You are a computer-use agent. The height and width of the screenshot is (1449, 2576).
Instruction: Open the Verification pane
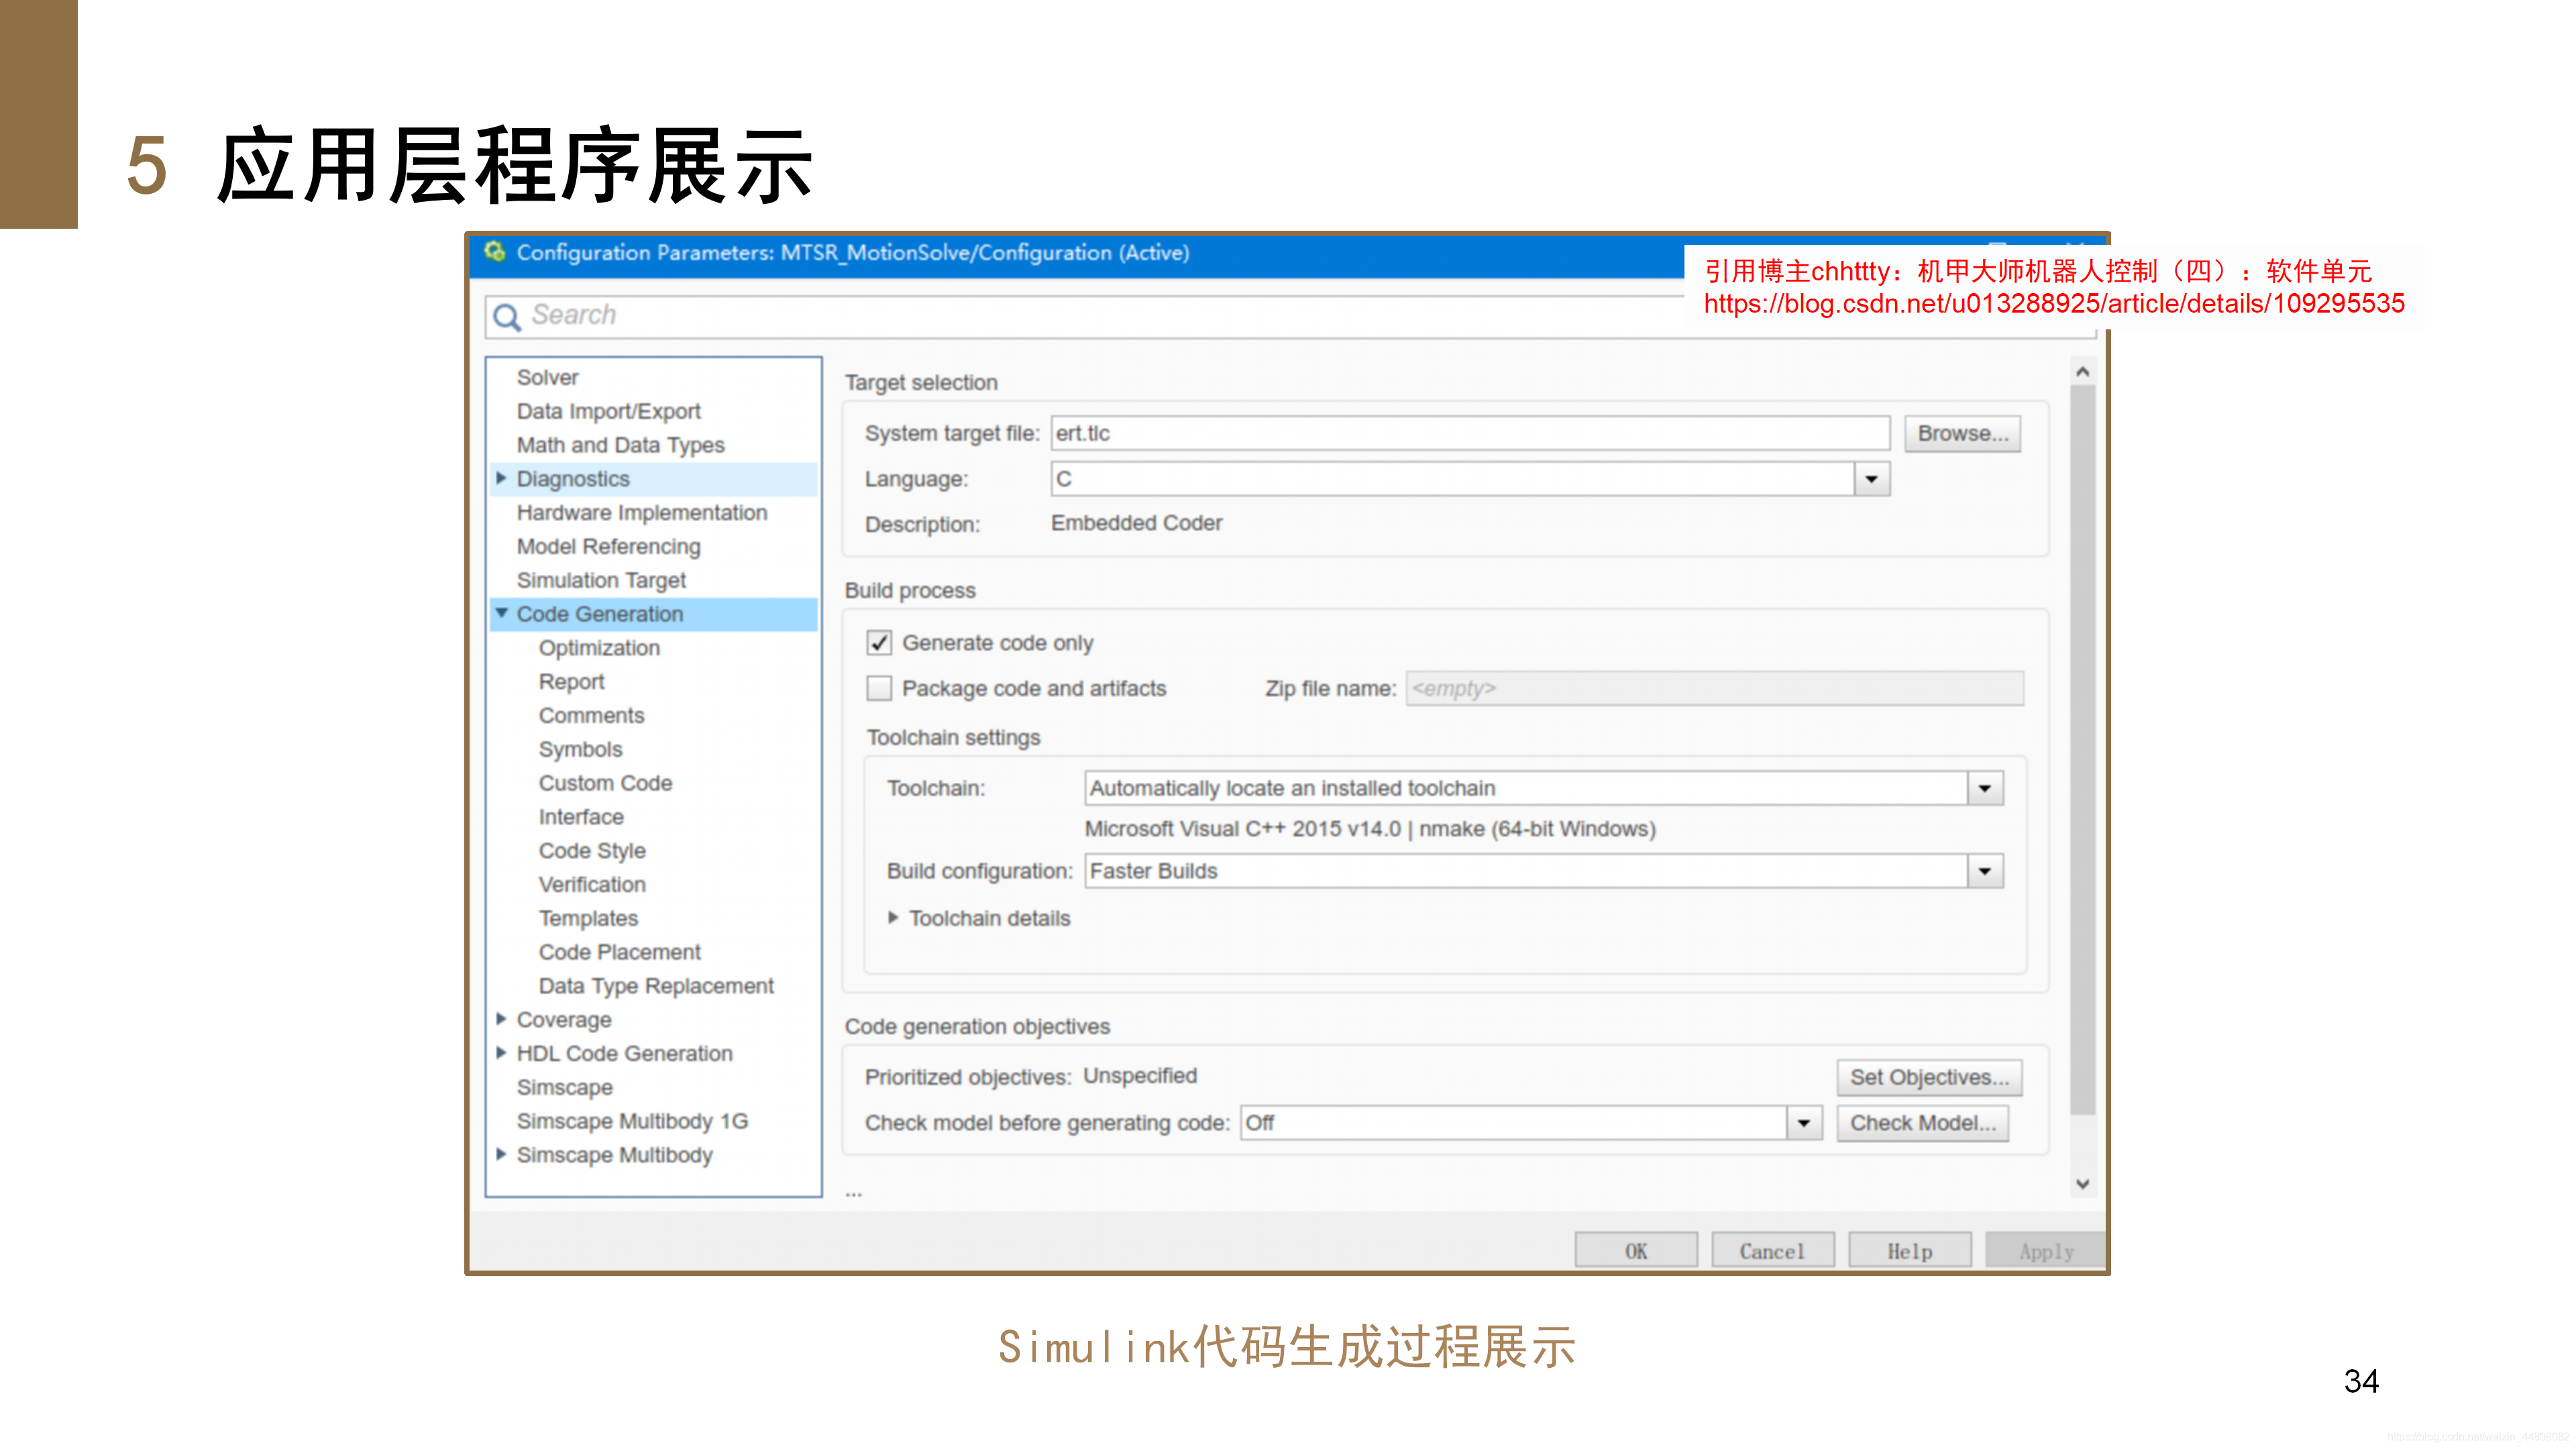point(592,884)
